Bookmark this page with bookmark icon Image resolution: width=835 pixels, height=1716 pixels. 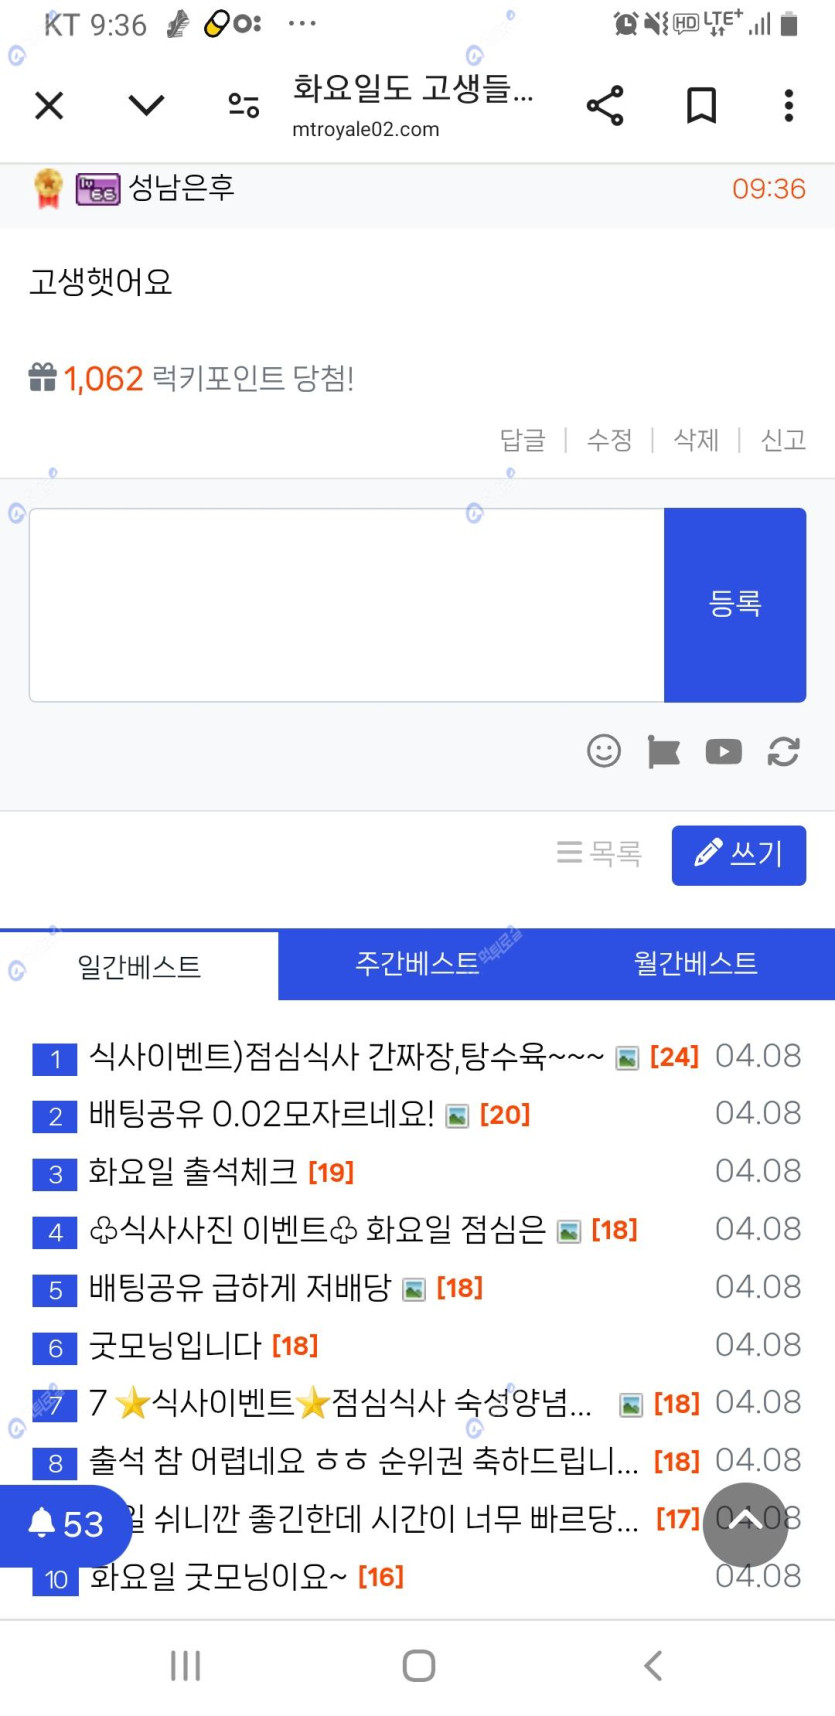(x=701, y=105)
